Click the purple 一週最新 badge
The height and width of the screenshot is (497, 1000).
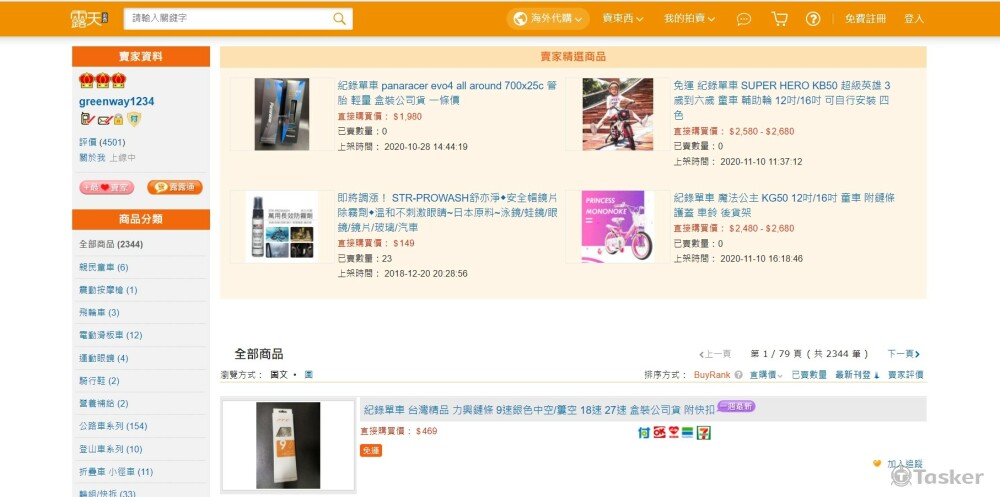(736, 406)
